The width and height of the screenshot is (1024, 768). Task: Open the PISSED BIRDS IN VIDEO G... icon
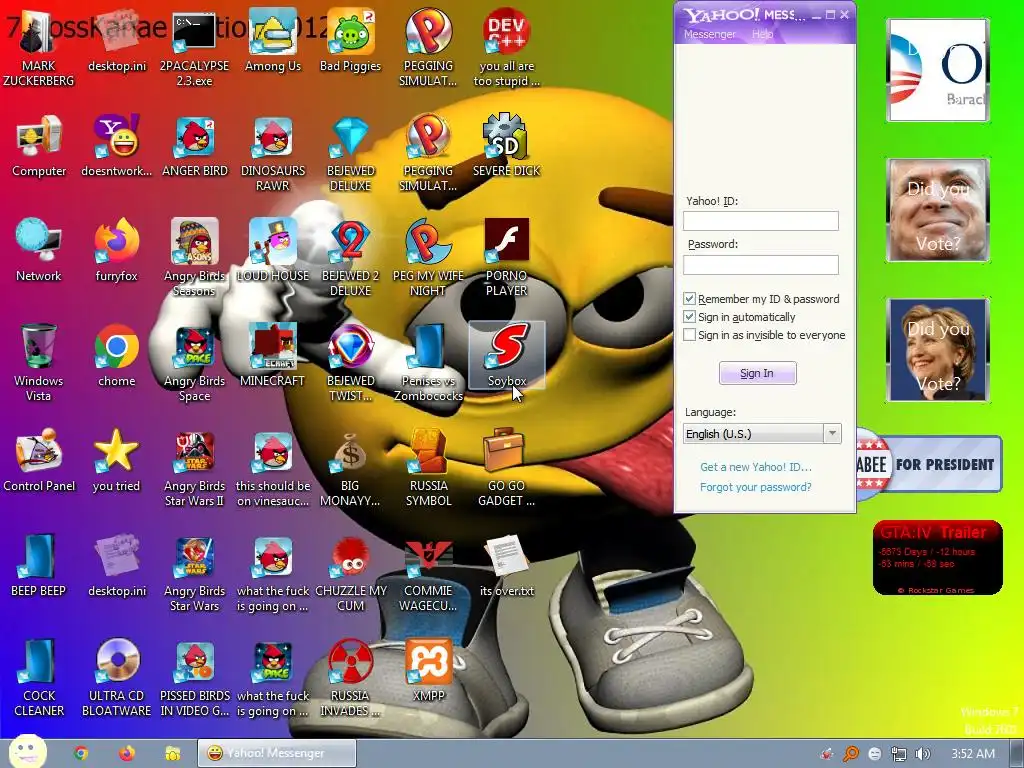click(194, 677)
